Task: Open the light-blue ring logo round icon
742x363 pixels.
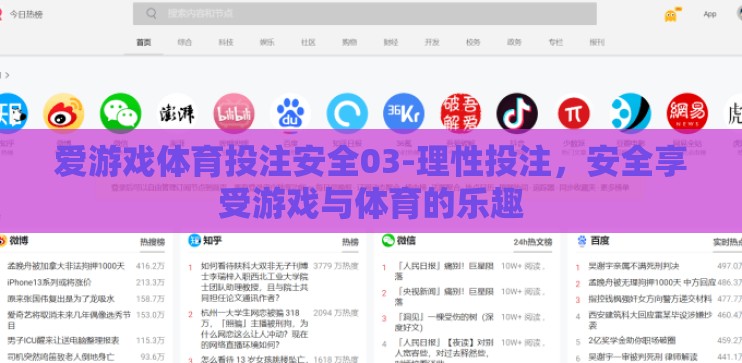Action: (347, 113)
